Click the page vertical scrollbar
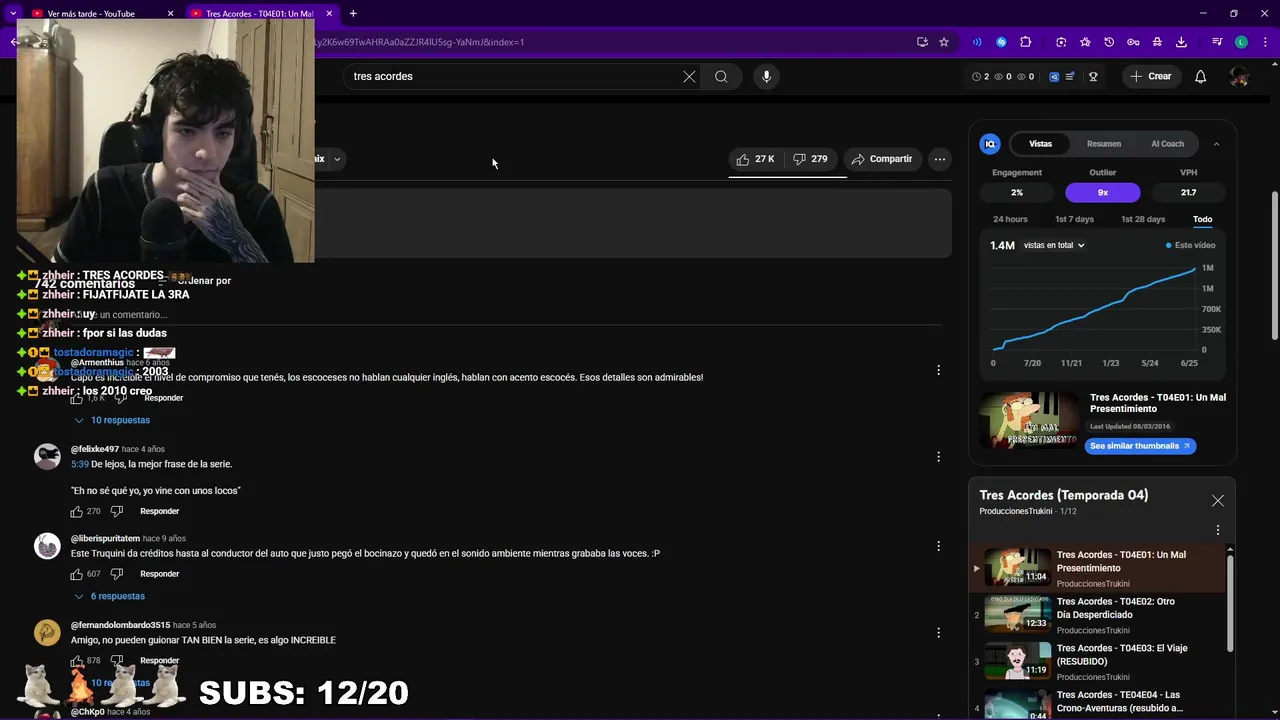 pos(1273,265)
